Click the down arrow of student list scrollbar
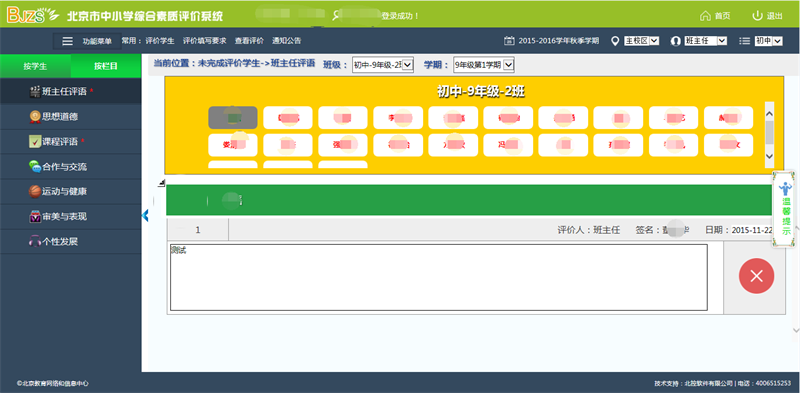This screenshot has width=800, height=393. (x=770, y=156)
